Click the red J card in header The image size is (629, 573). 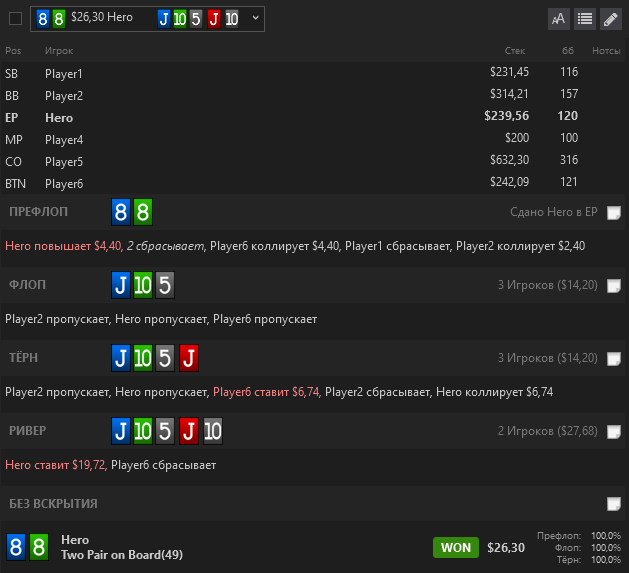(x=214, y=19)
